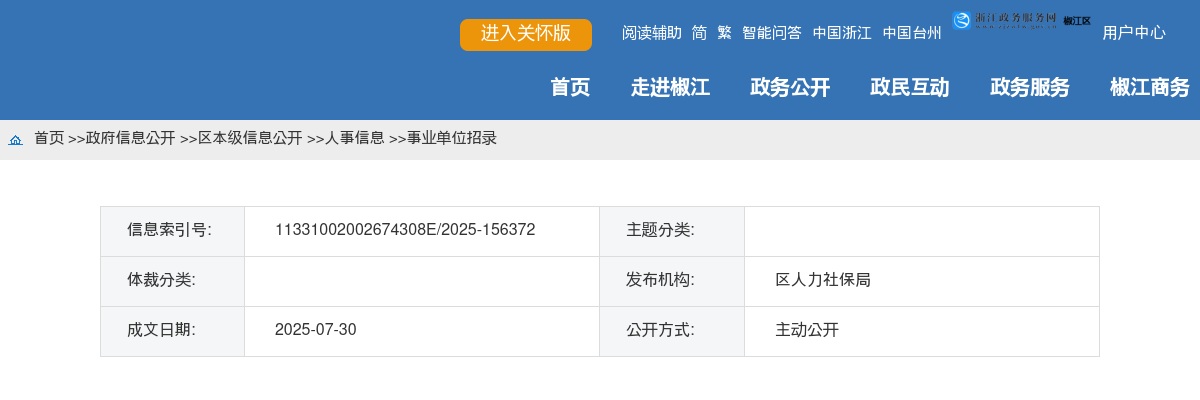Click the home icon in breadcrumb
The height and width of the screenshot is (400, 1200).
tap(16, 140)
